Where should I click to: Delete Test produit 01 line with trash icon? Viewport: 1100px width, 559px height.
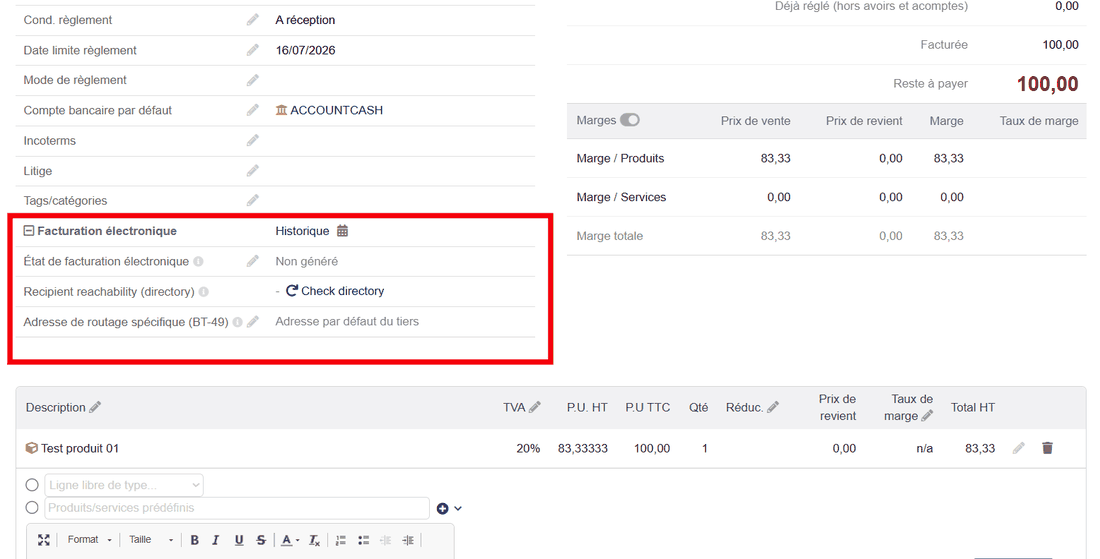pyautogui.click(x=1047, y=447)
